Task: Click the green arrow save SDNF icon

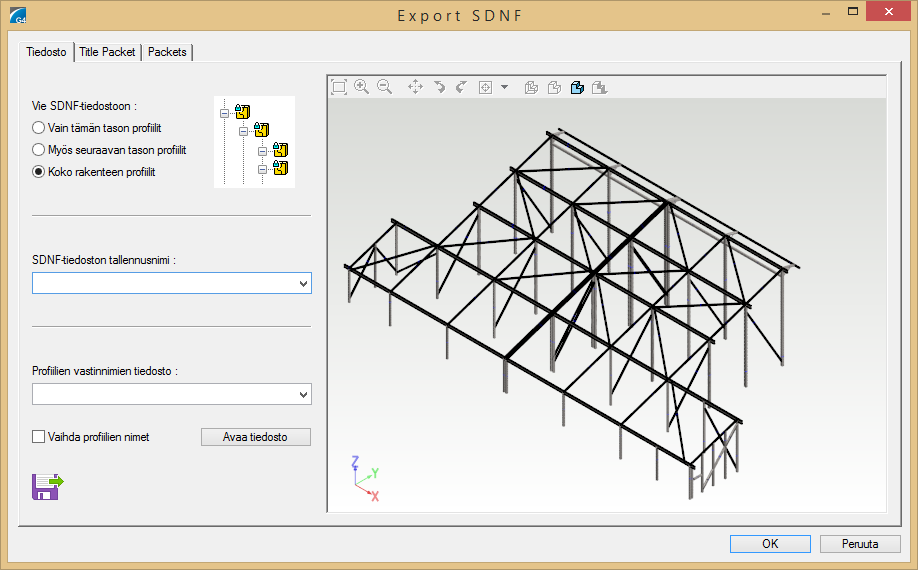Action: click(47, 486)
